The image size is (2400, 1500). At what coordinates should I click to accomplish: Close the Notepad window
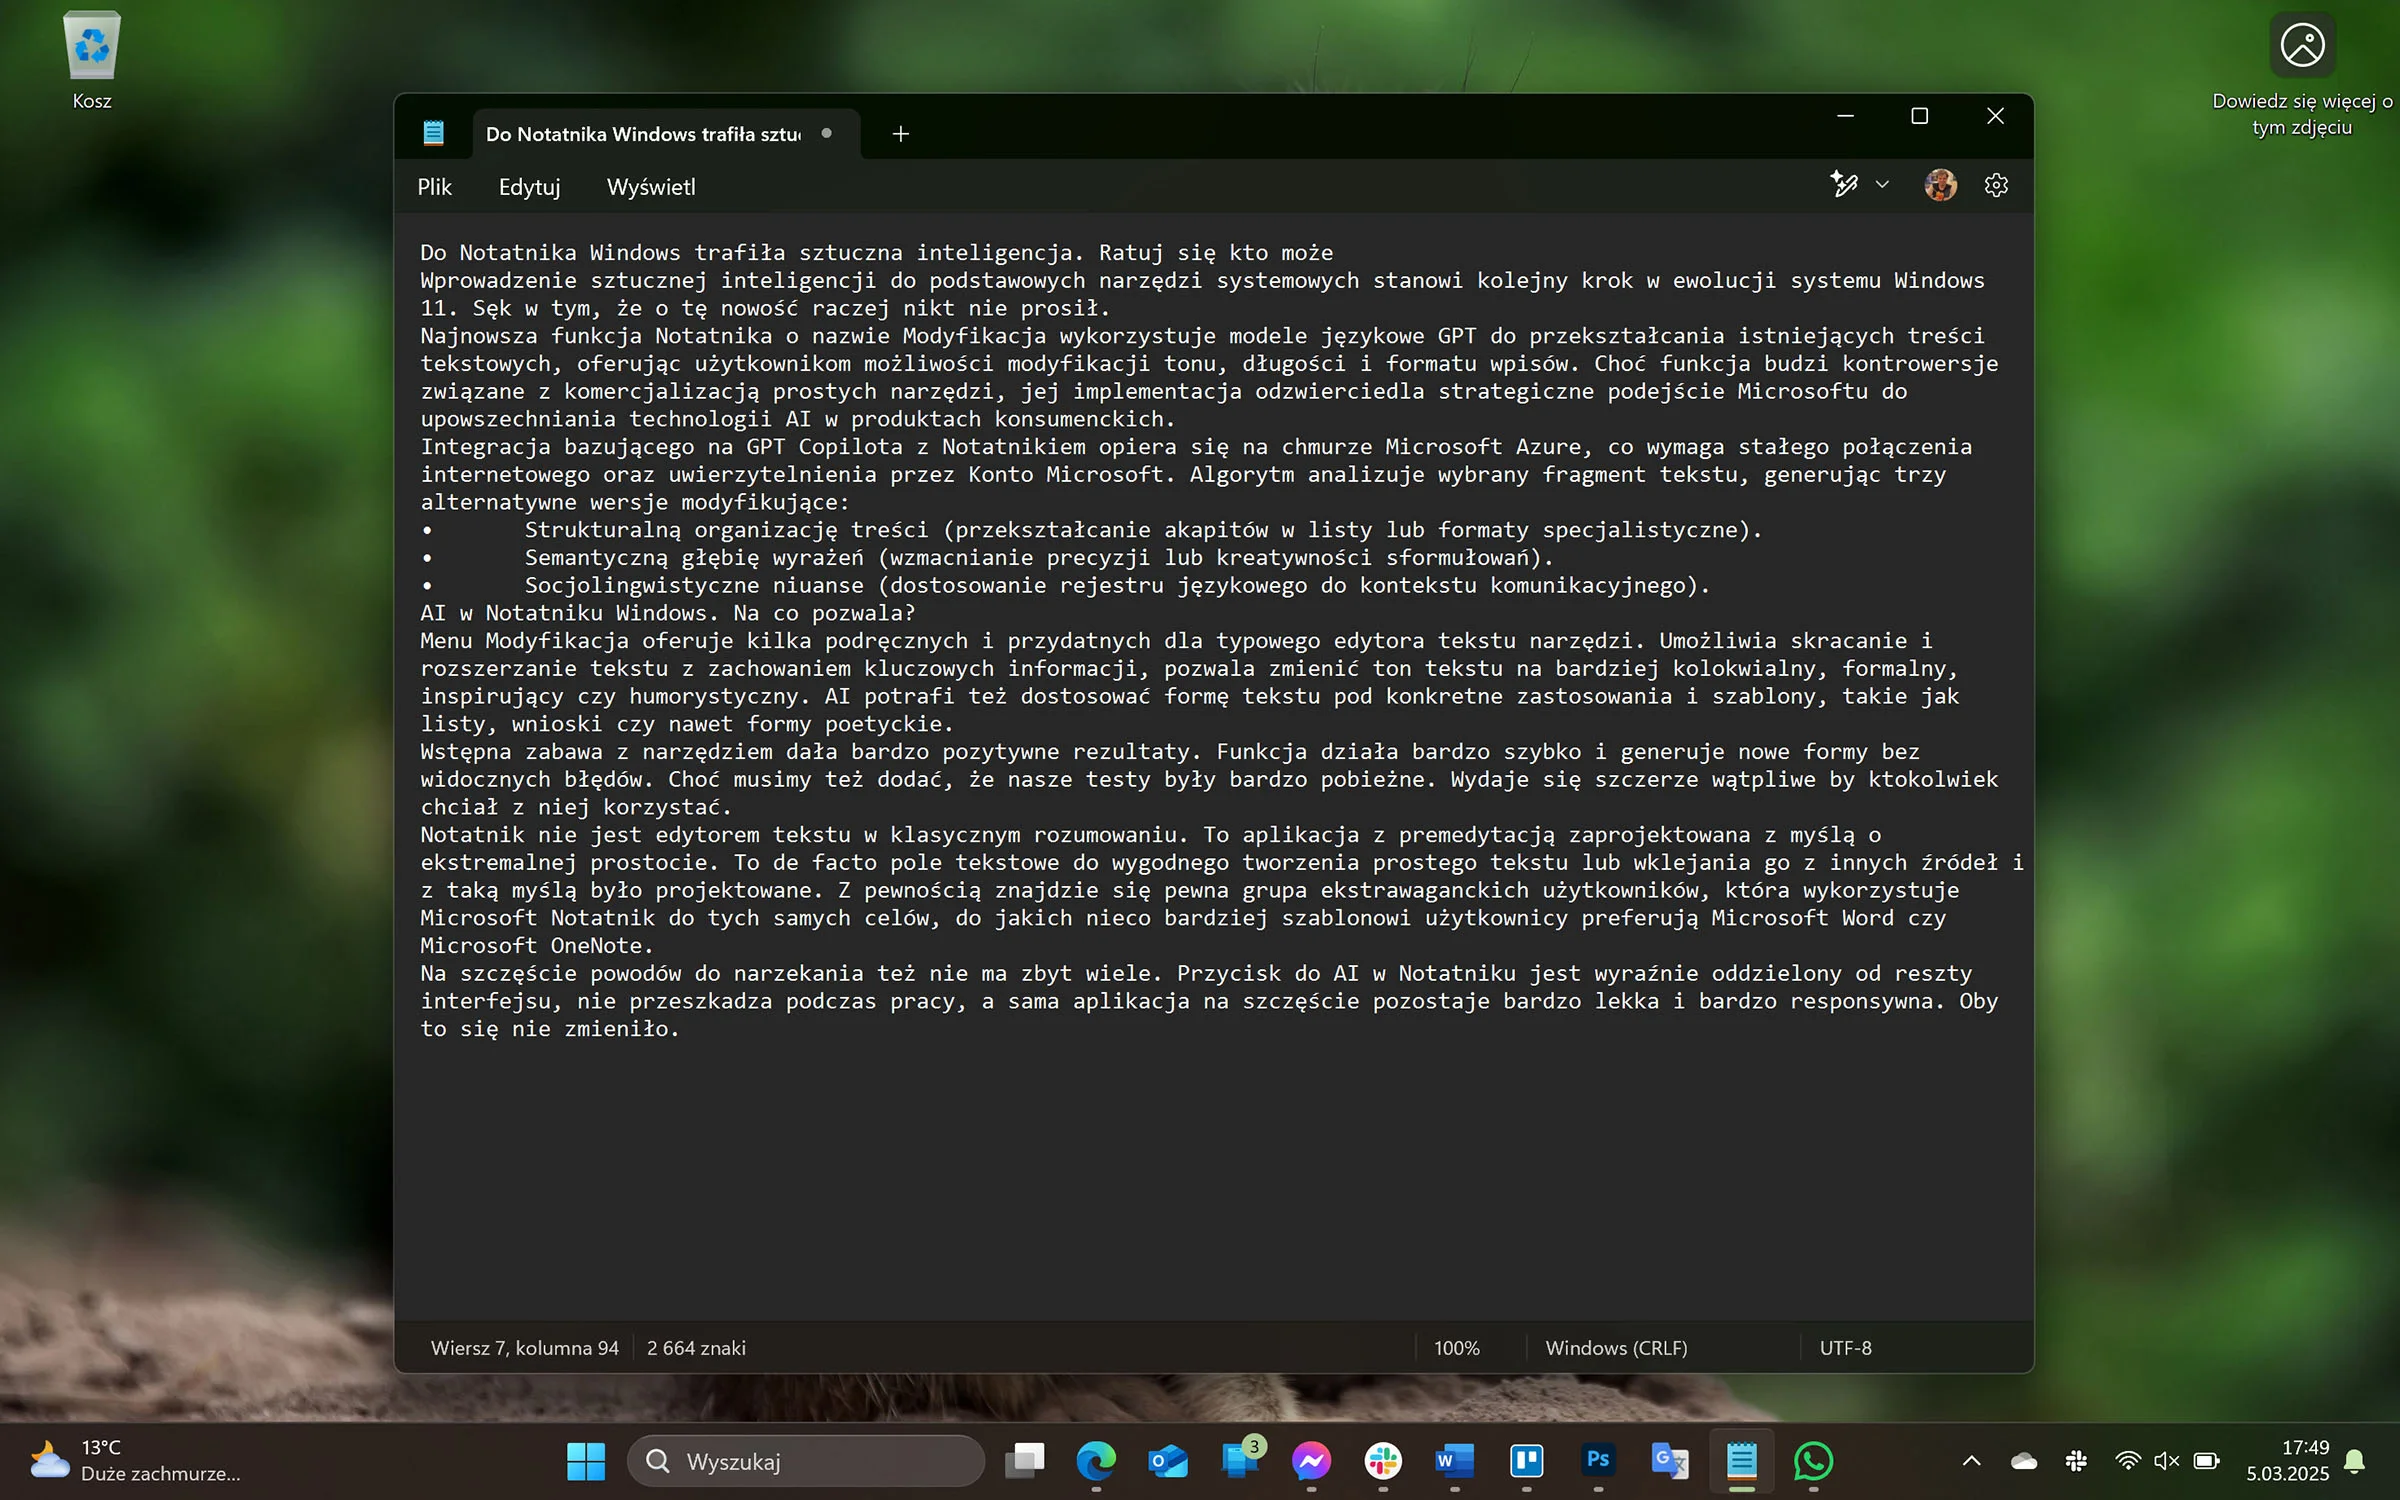click(x=1995, y=116)
